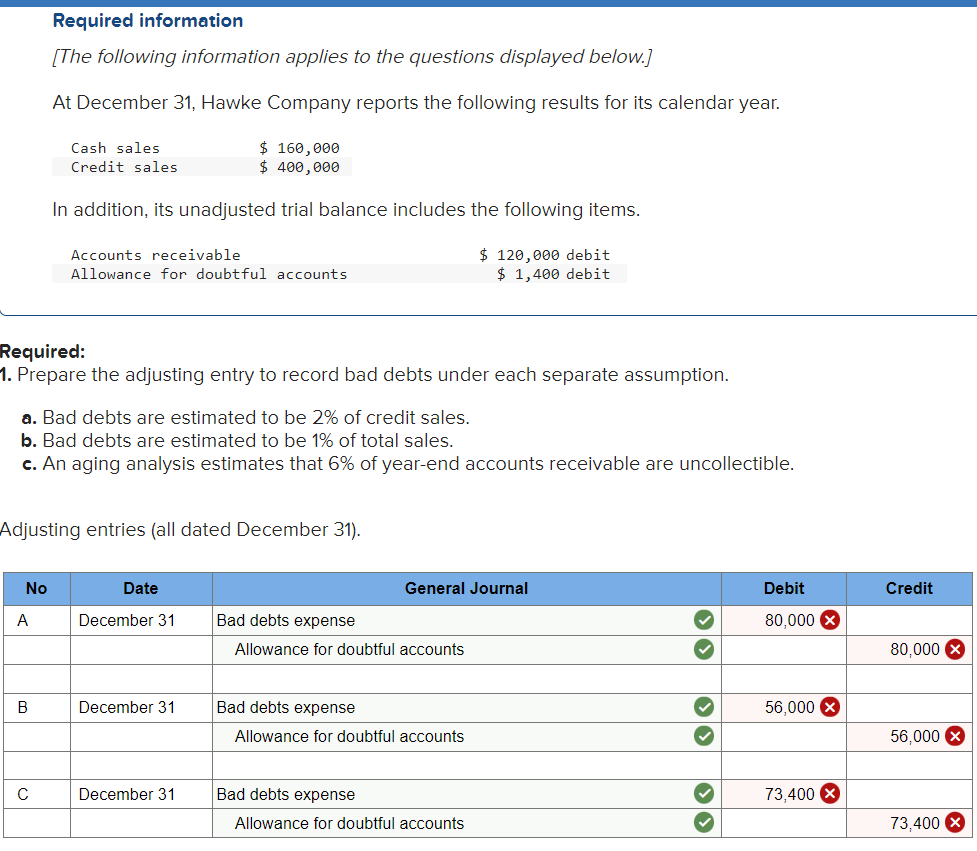Open entry A Allowance for doubtful accounts field

(x=467, y=650)
